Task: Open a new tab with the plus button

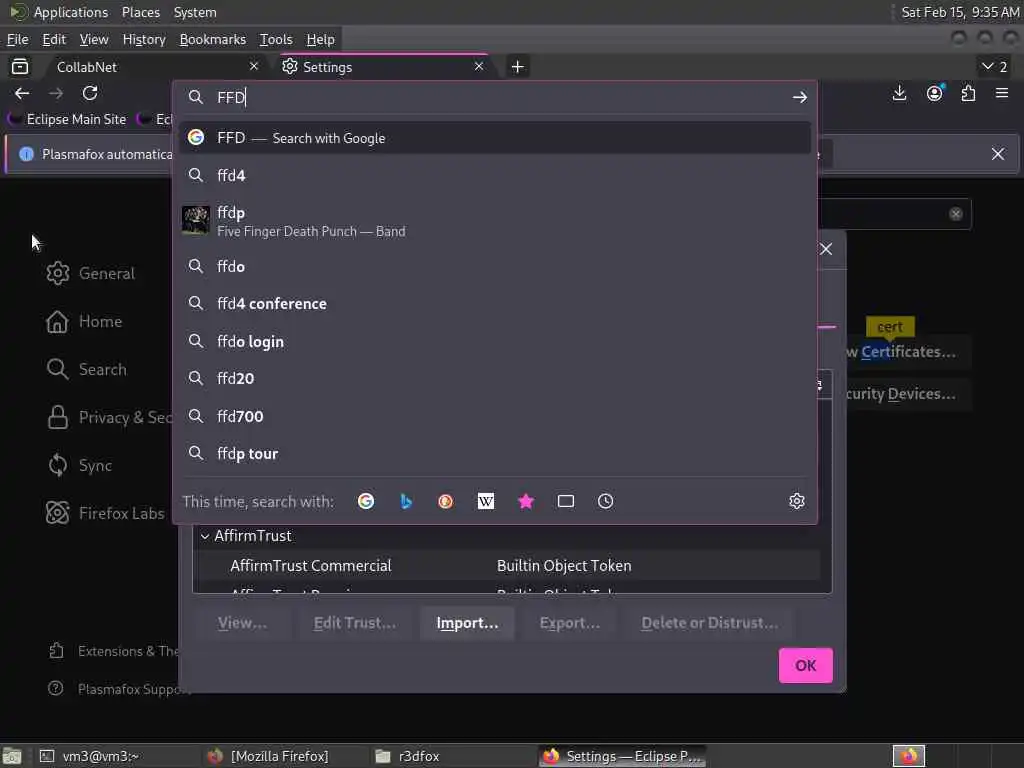Action: point(517,67)
